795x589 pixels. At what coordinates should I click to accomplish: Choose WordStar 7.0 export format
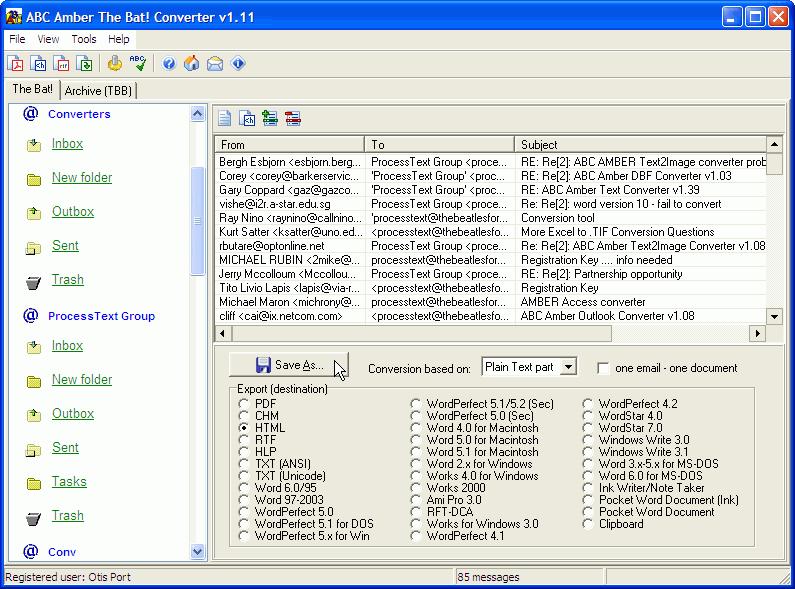point(587,428)
